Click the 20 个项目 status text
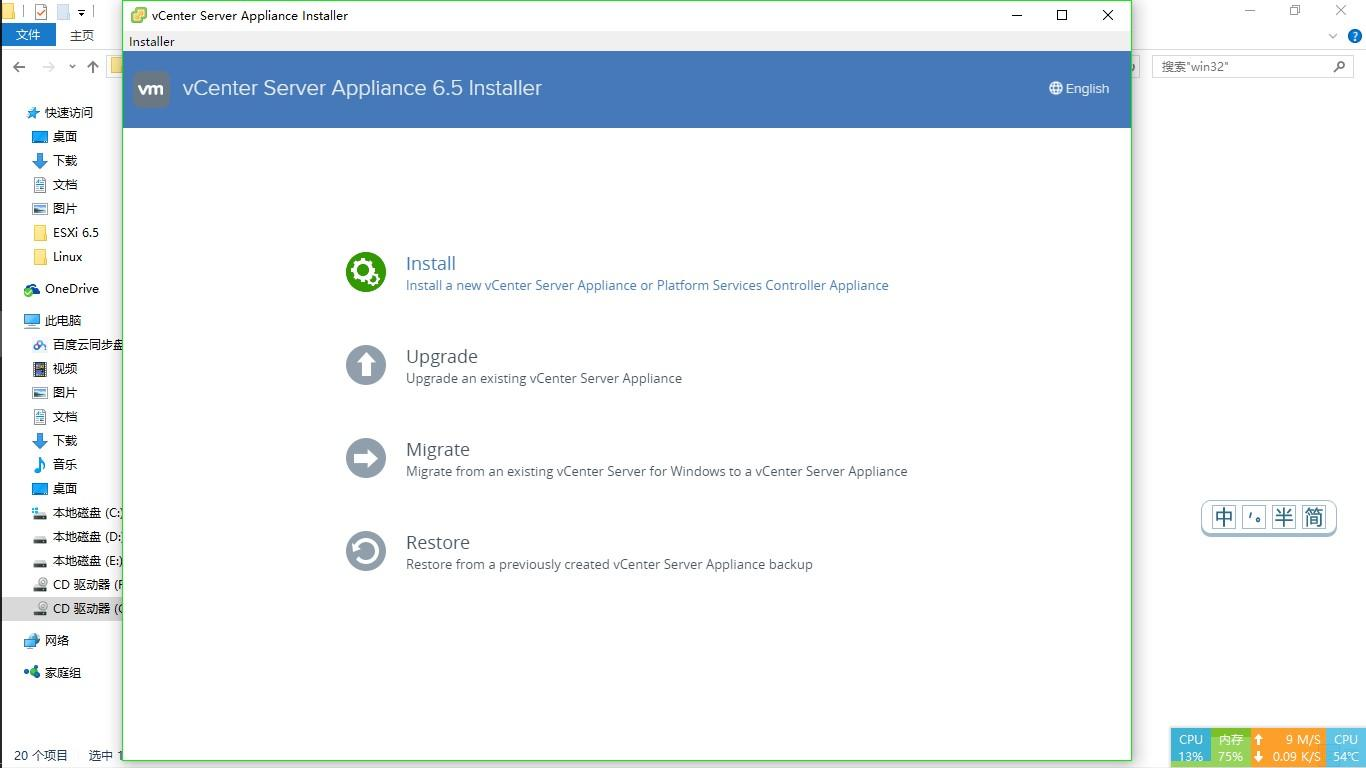Image resolution: width=1366 pixels, height=768 pixels. (x=41, y=756)
